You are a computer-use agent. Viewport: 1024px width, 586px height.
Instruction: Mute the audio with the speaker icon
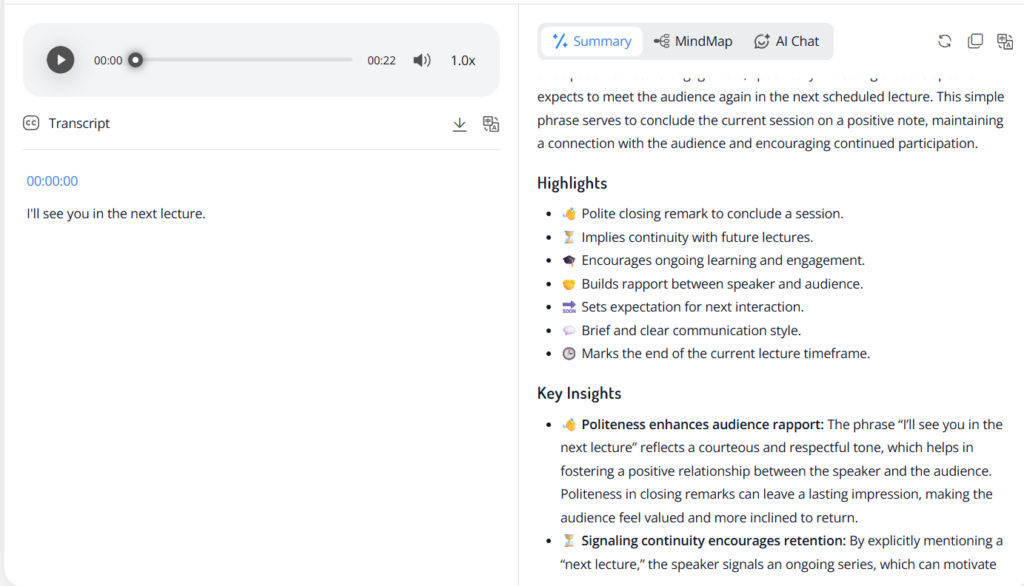pyautogui.click(x=422, y=60)
